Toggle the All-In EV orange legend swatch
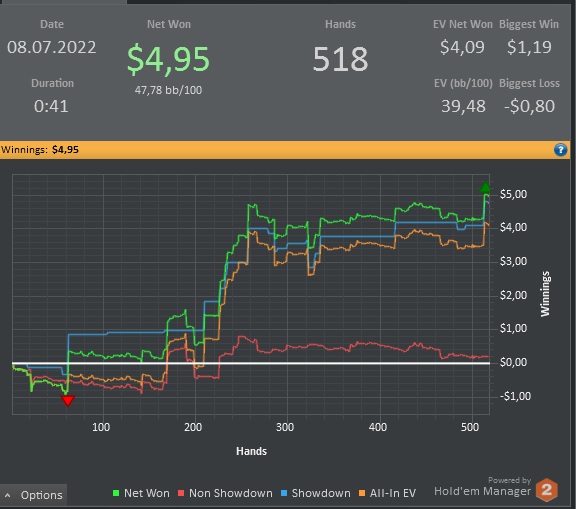The height and width of the screenshot is (509, 576). point(362,493)
